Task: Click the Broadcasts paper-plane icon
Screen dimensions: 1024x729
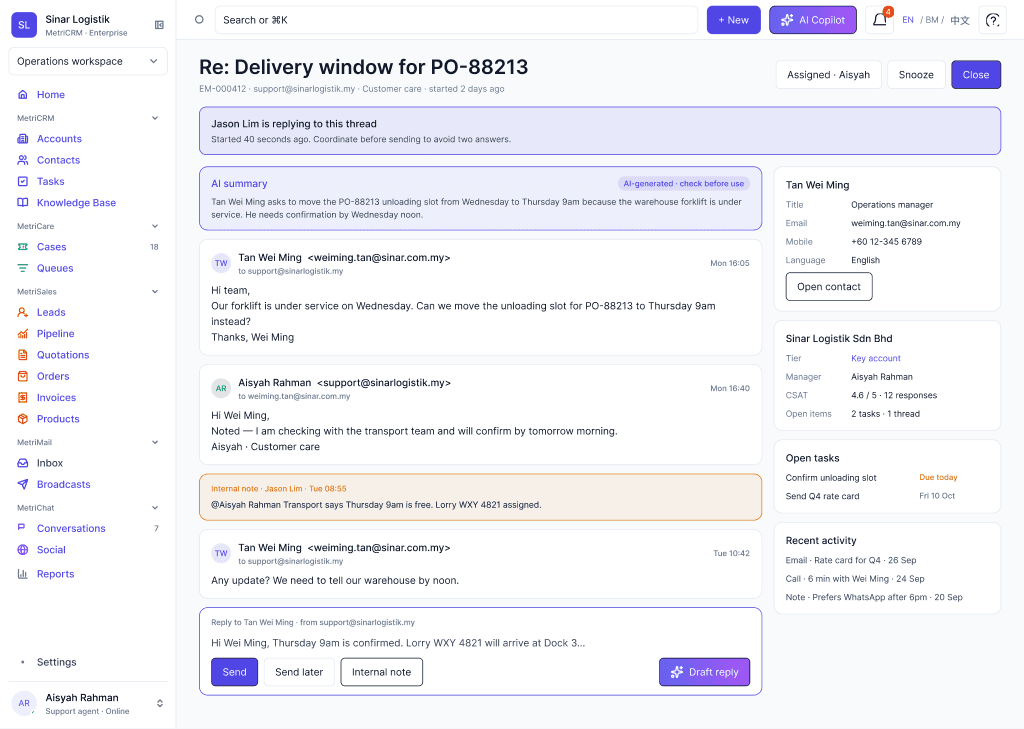Action: click(23, 484)
